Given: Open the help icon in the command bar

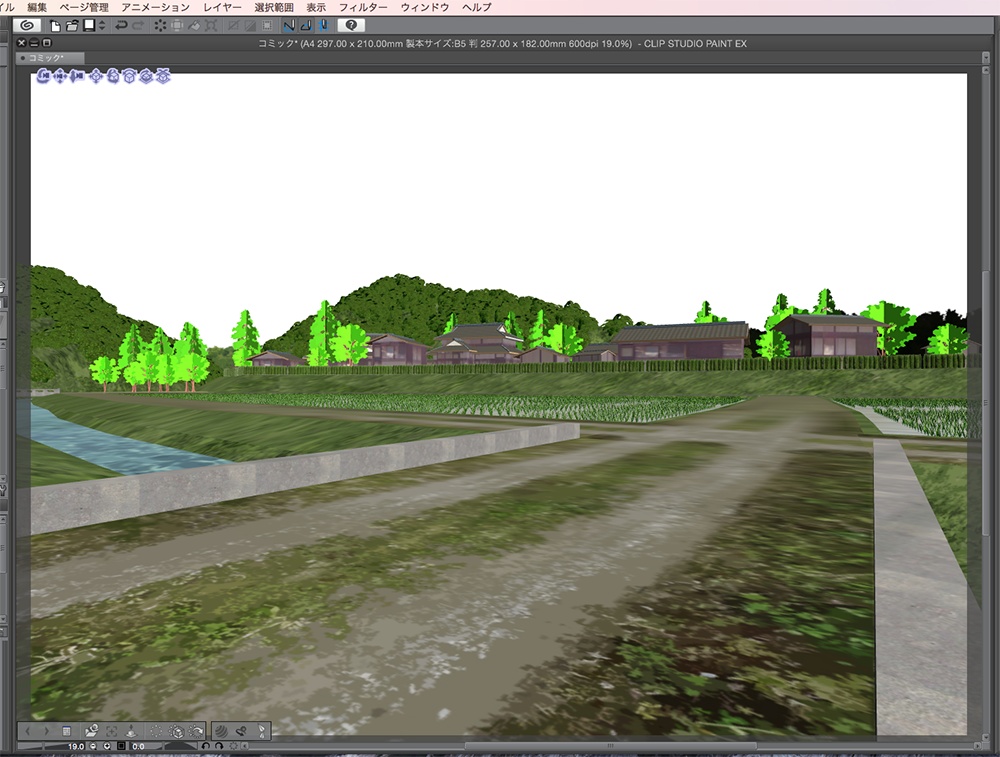Looking at the screenshot, I should pos(350,25).
